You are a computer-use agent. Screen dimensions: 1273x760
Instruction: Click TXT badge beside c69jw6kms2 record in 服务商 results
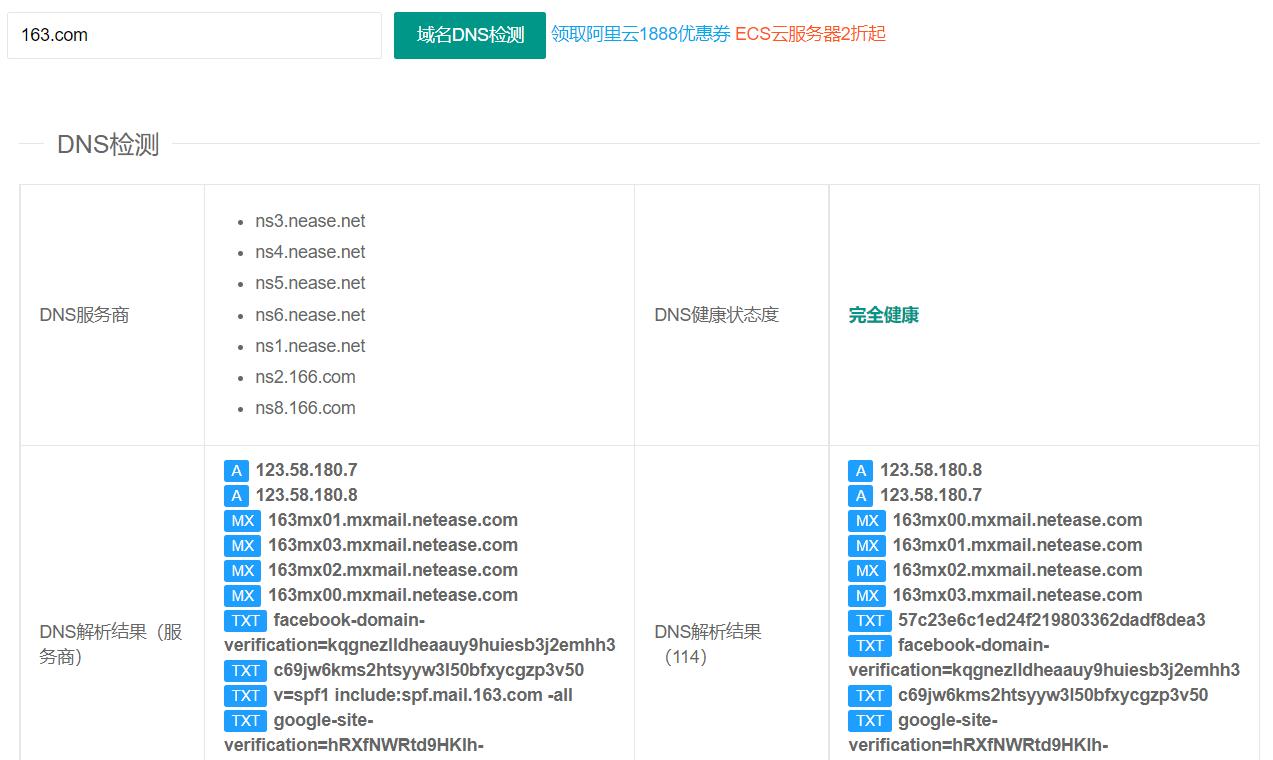tap(245, 670)
